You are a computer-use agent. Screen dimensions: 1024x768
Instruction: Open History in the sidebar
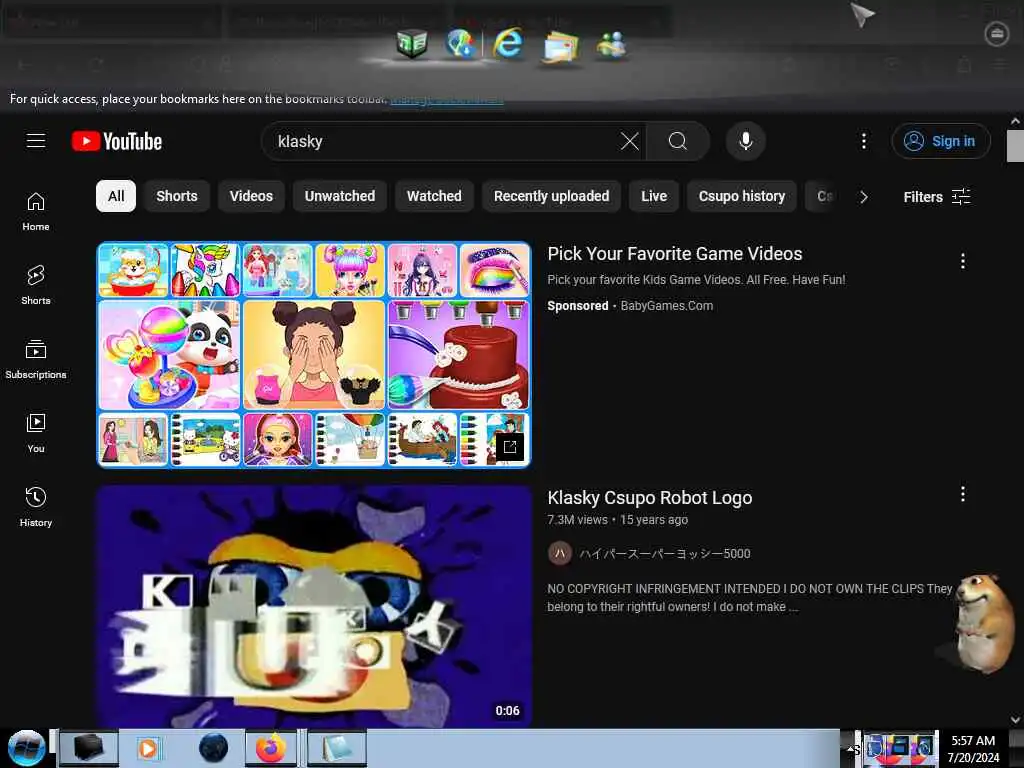click(36, 507)
